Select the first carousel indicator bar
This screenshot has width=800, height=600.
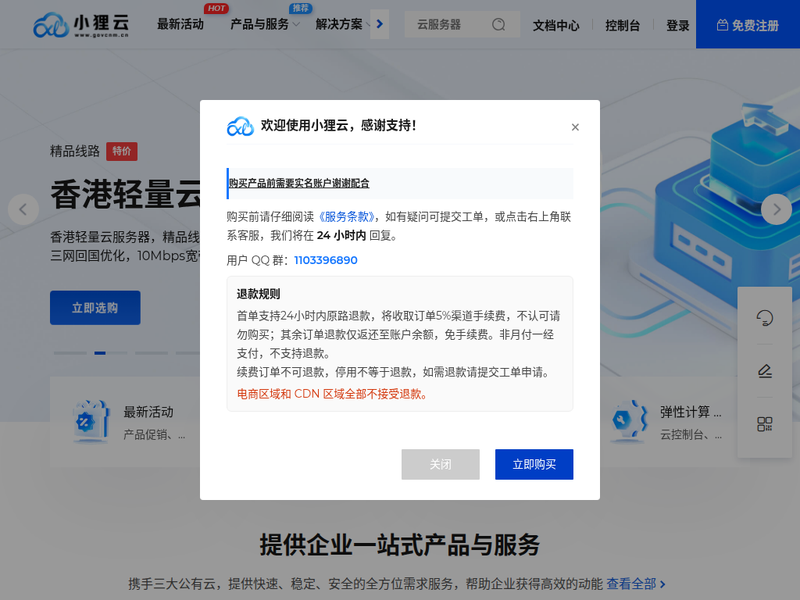click(x=70, y=353)
